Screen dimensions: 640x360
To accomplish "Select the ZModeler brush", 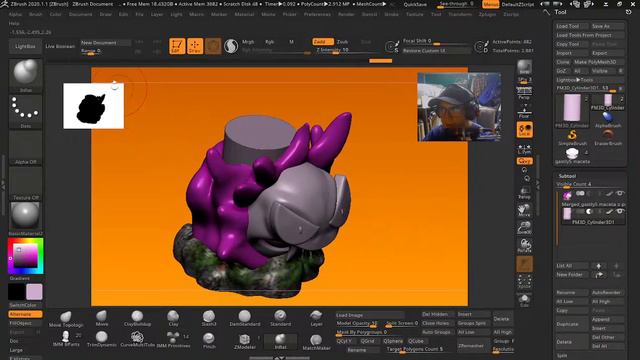I will [244, 342].
